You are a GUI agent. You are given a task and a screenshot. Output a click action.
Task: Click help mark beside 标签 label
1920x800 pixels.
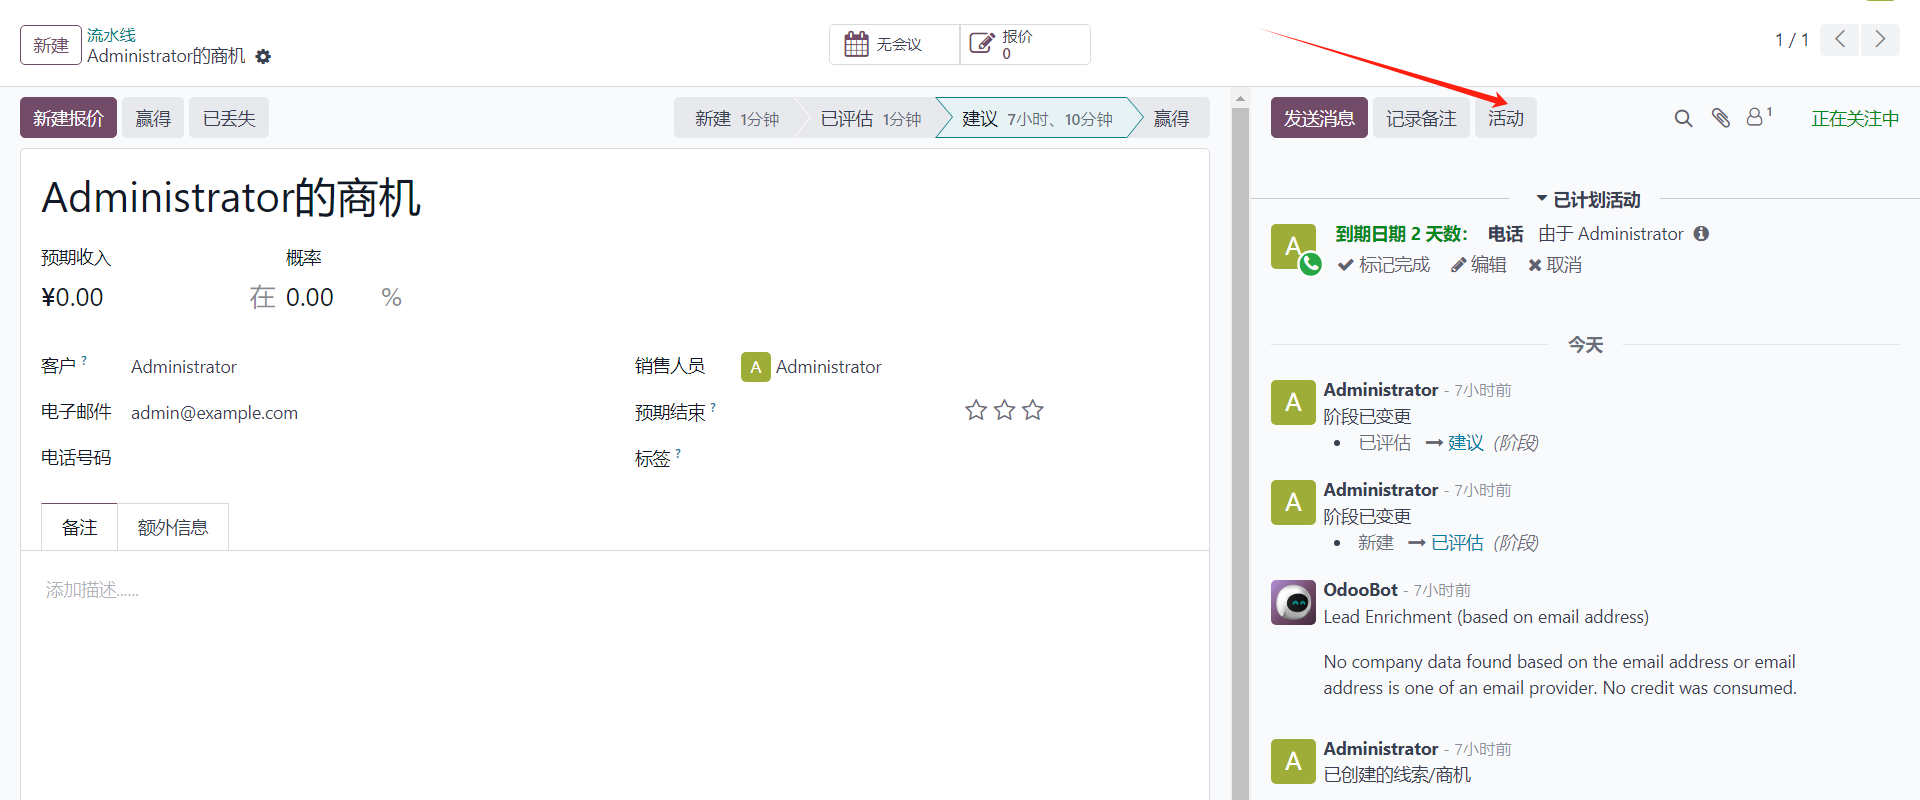678,453
